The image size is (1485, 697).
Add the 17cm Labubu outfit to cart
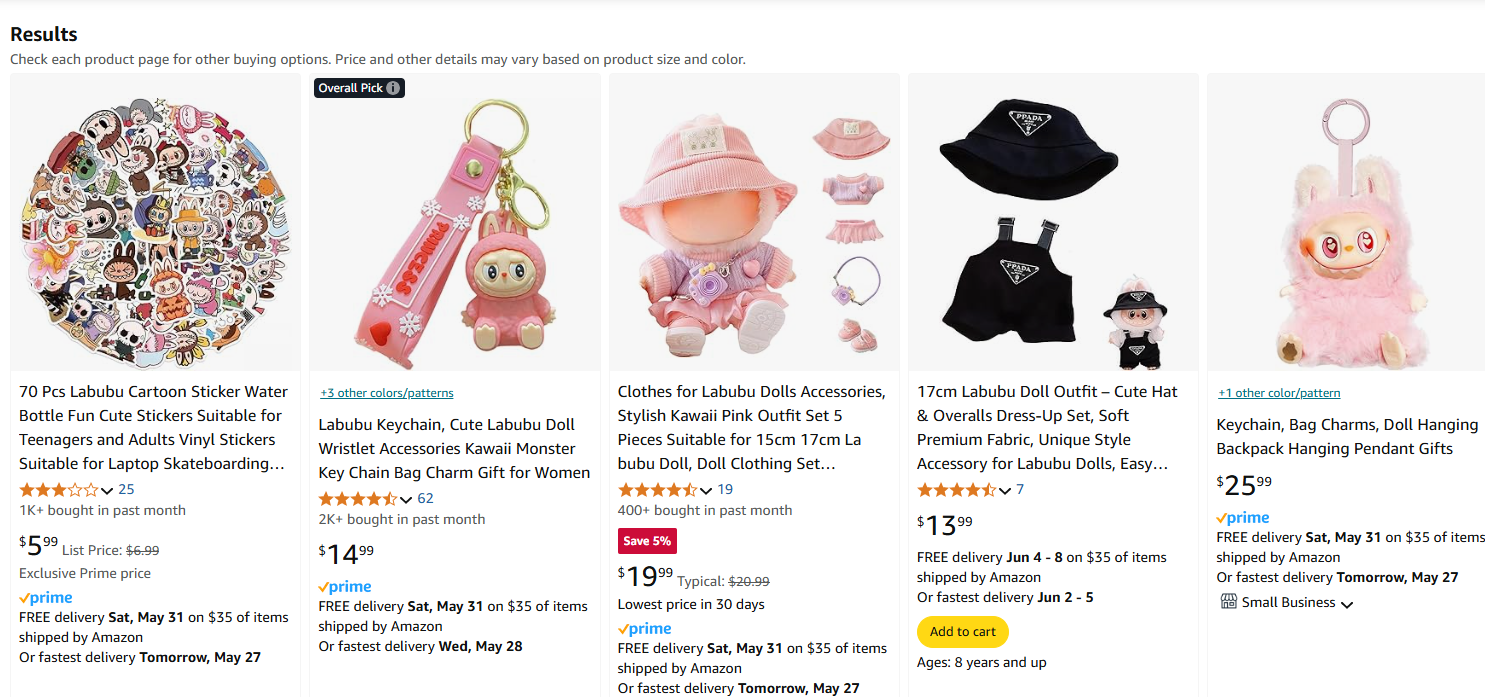(963, 632)
